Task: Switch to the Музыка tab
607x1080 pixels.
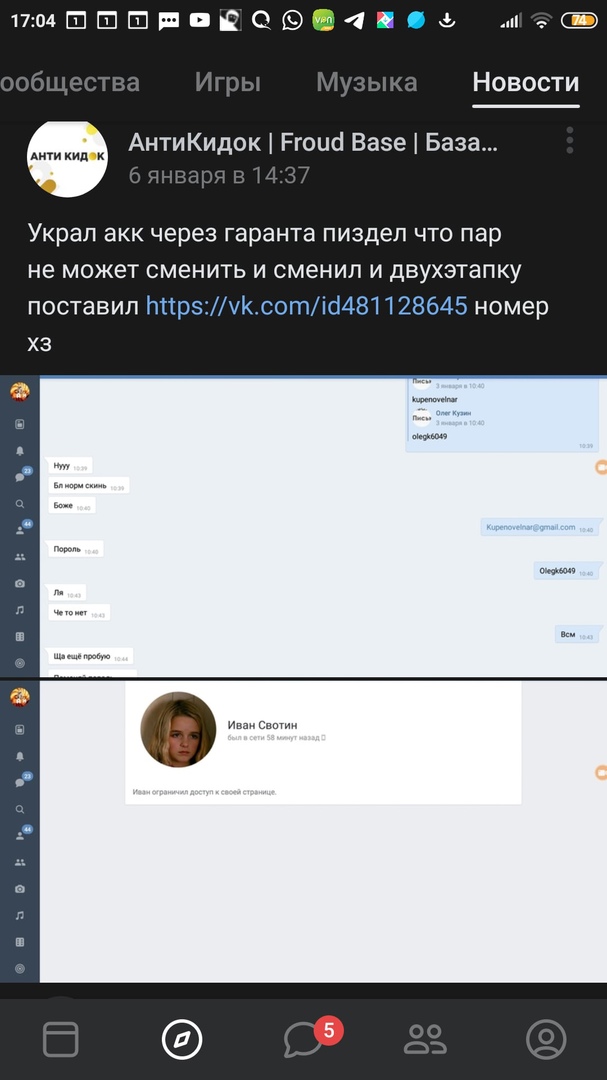Action: 367,83
